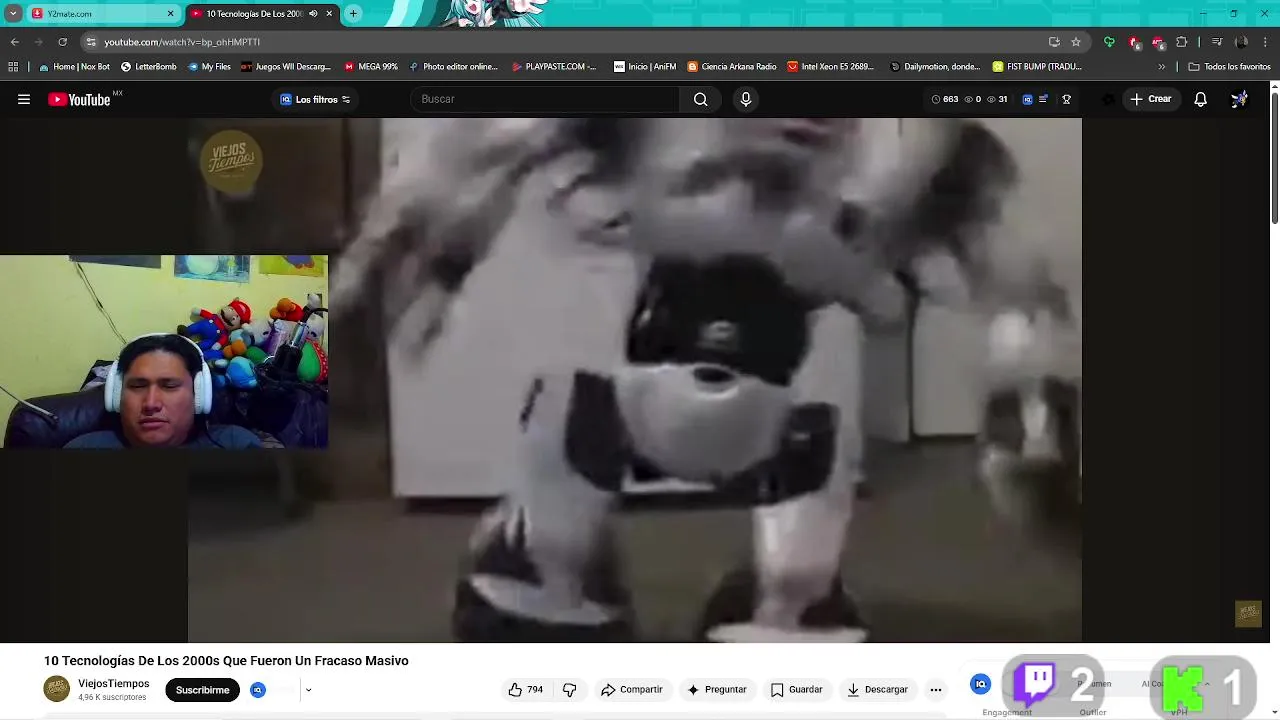The height and width of the screenshot is (720, 1280).
Task: Open the Extensions puzzle menu
Action: tap(1182, 42)
